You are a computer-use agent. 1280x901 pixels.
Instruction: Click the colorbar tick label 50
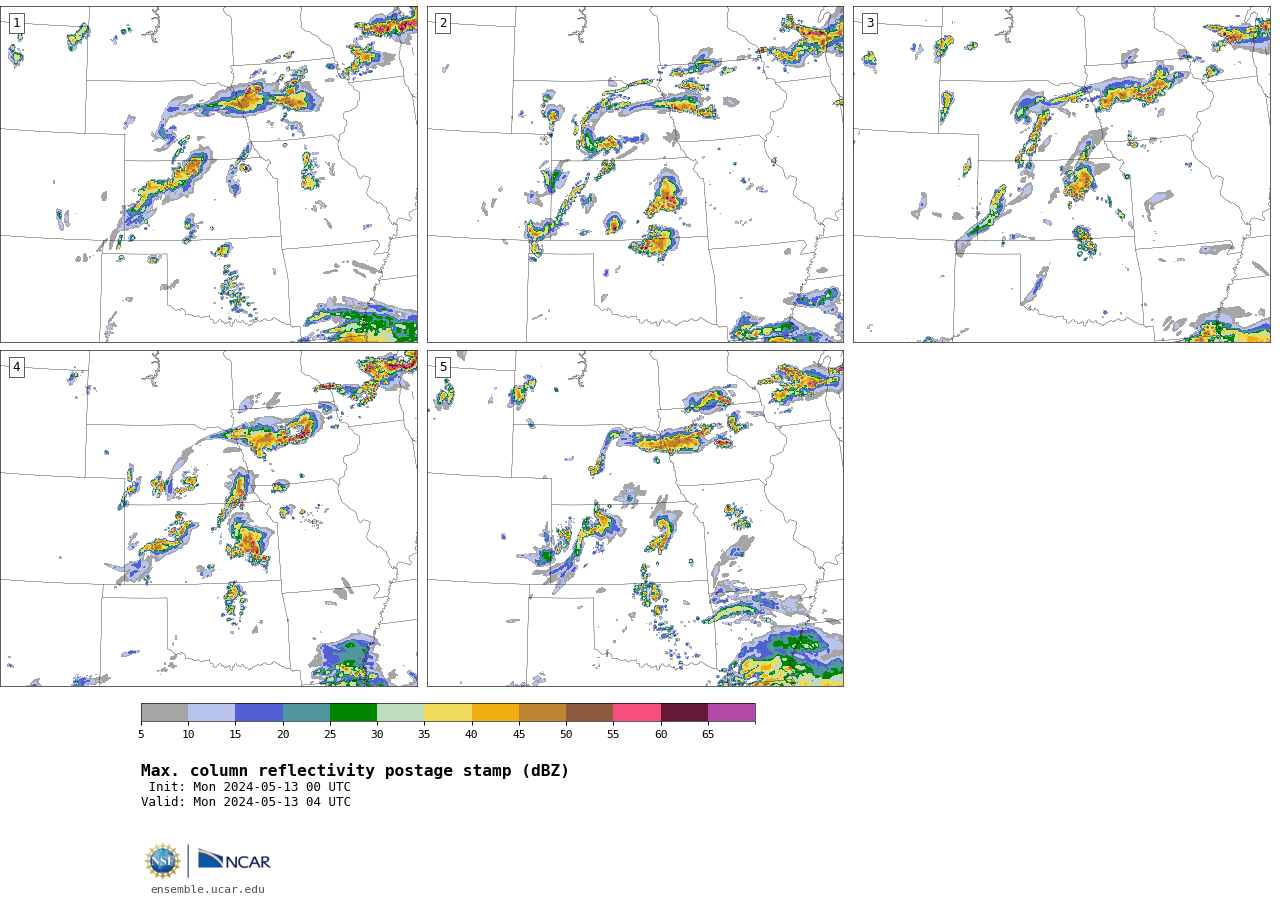tap(566, 735)
